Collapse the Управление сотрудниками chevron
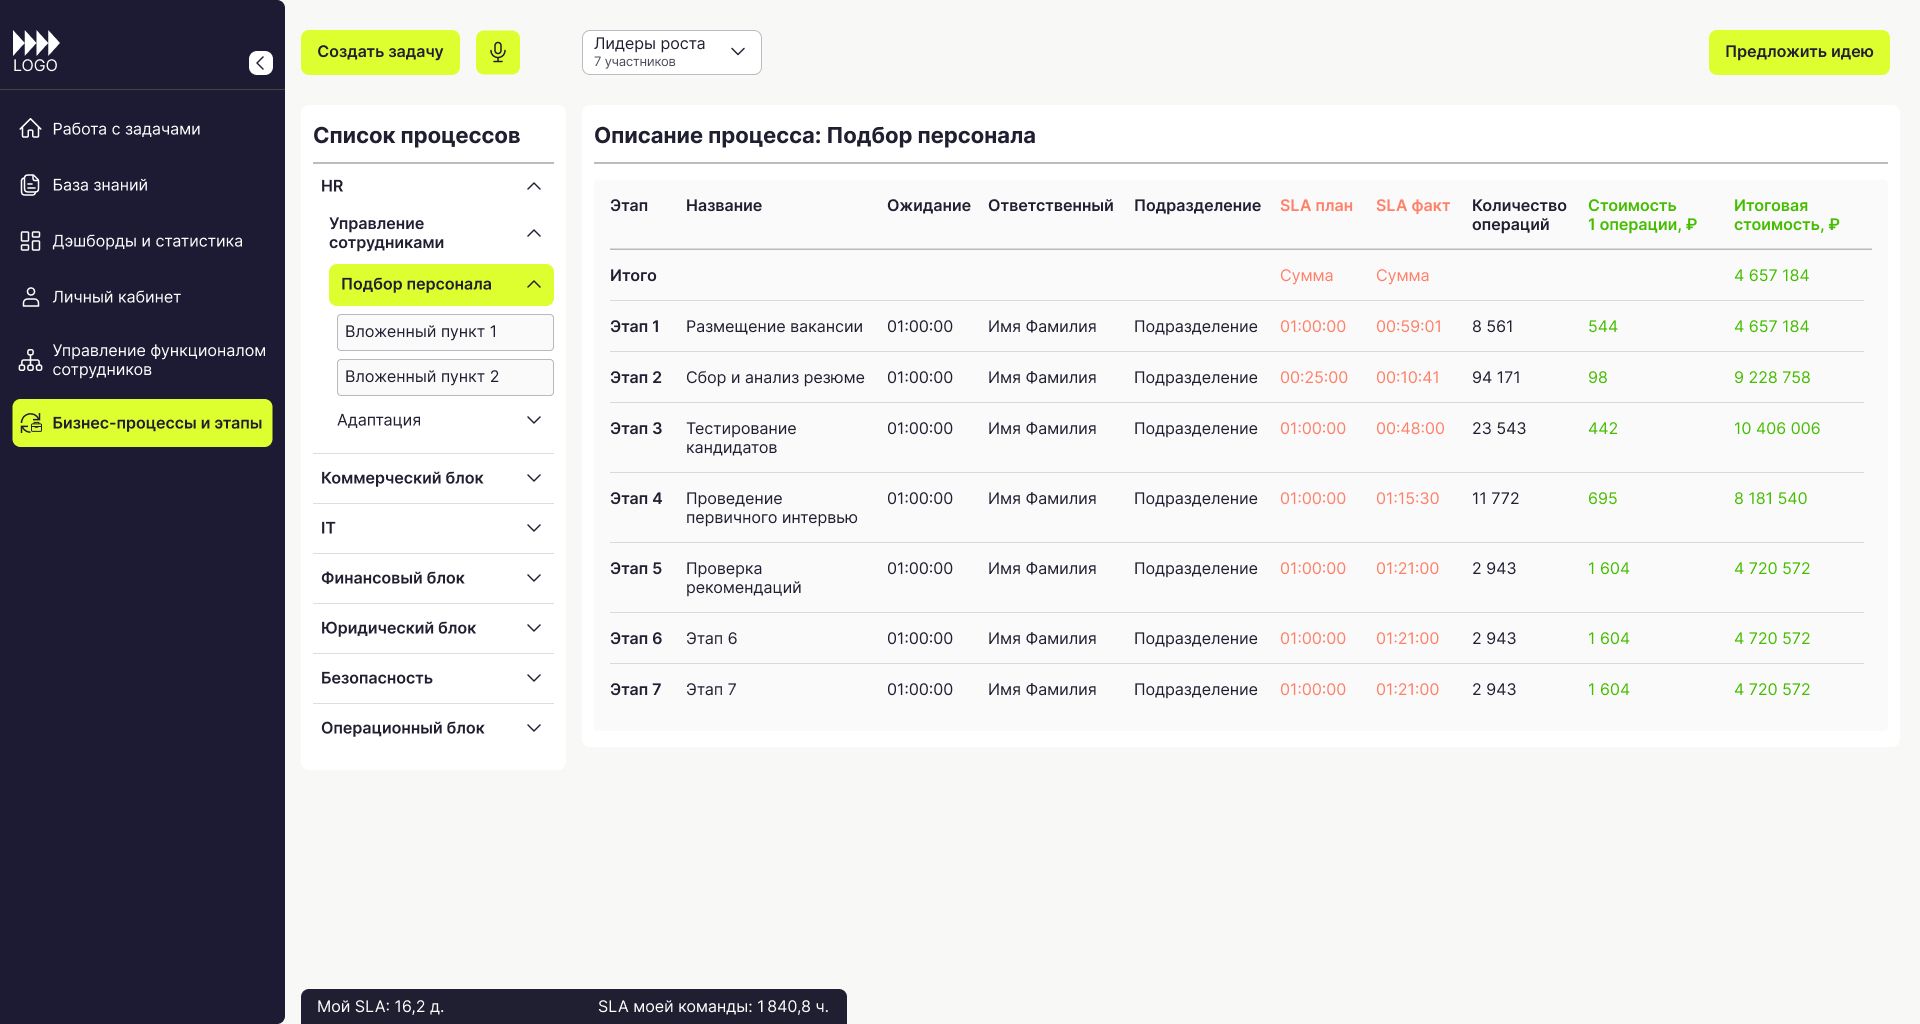Screen dimensions: 1920x1024 click(534, 233)
